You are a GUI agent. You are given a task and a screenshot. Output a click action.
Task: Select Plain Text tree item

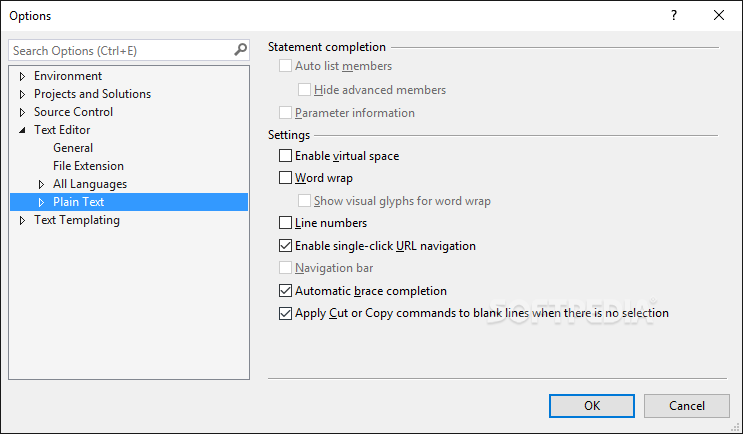point(78,202)
